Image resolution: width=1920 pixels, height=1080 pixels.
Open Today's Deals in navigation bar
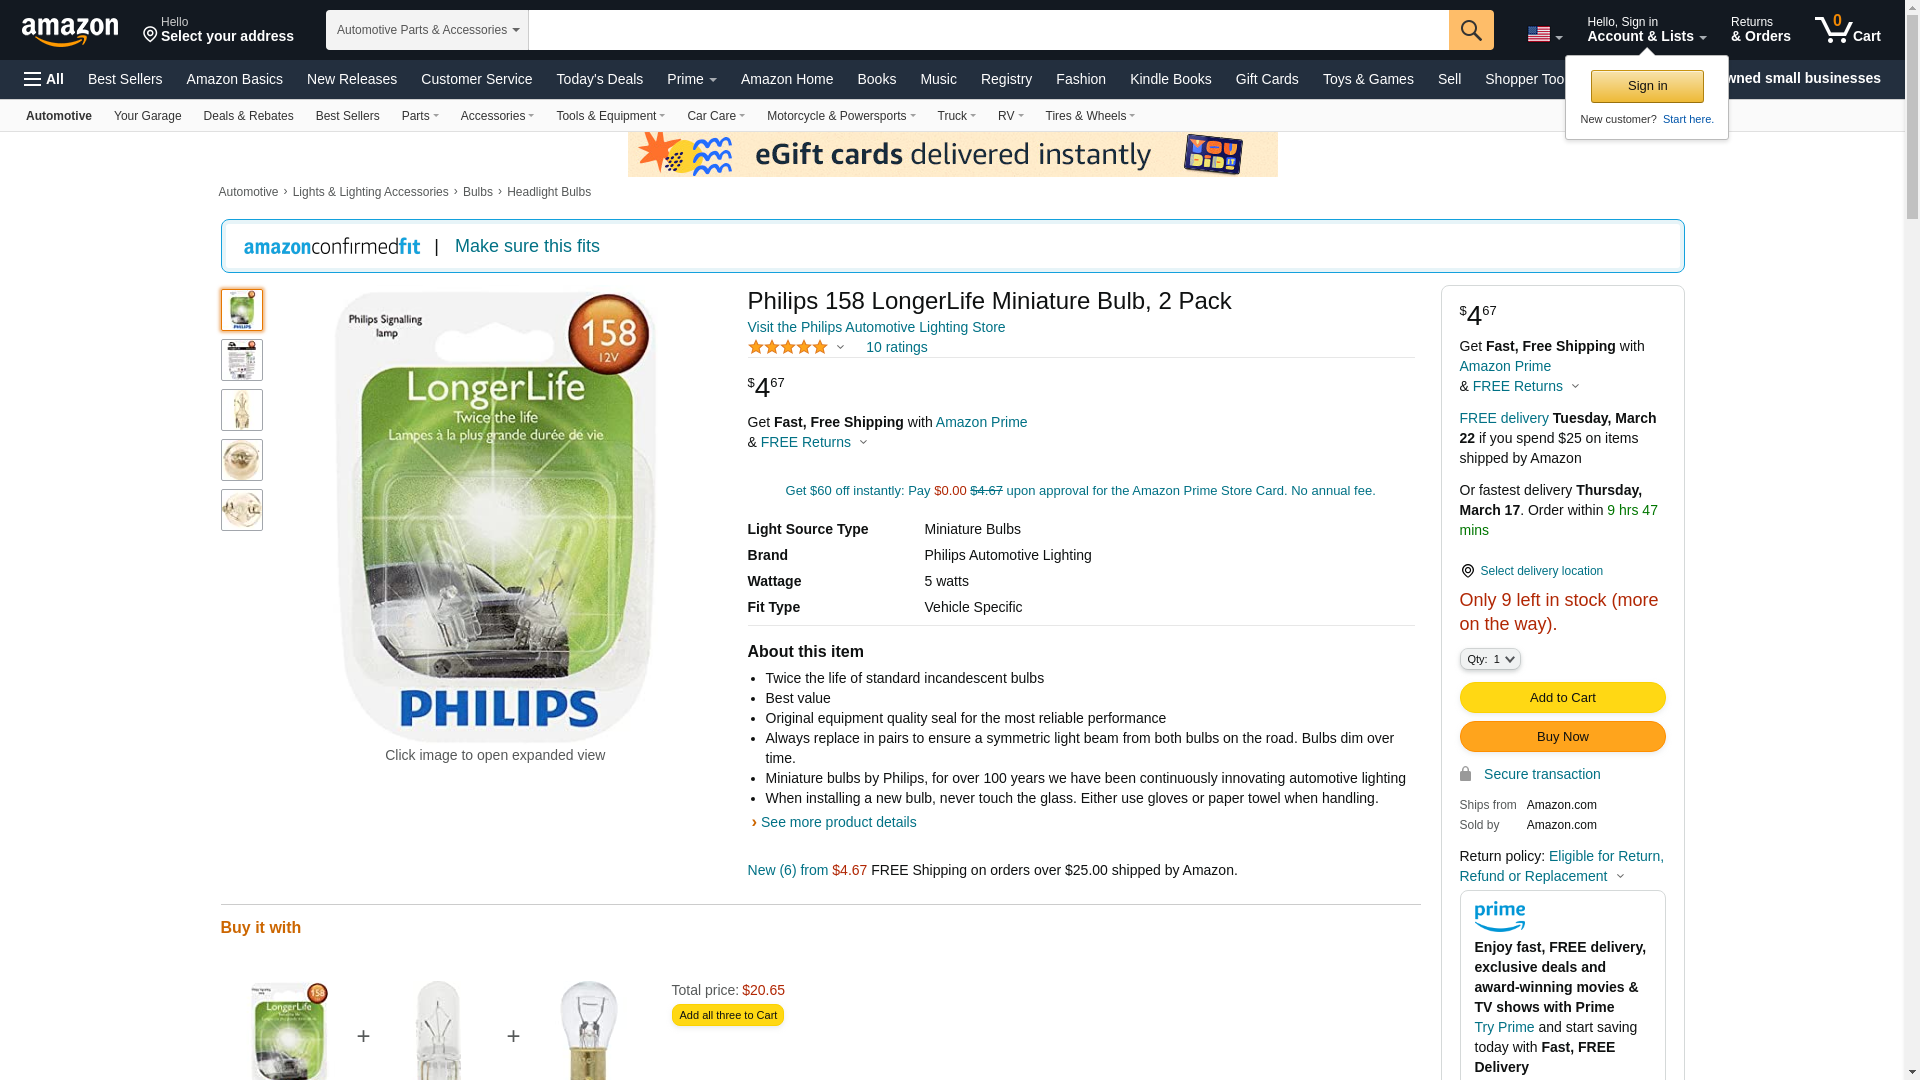click(x=599, y=79)
